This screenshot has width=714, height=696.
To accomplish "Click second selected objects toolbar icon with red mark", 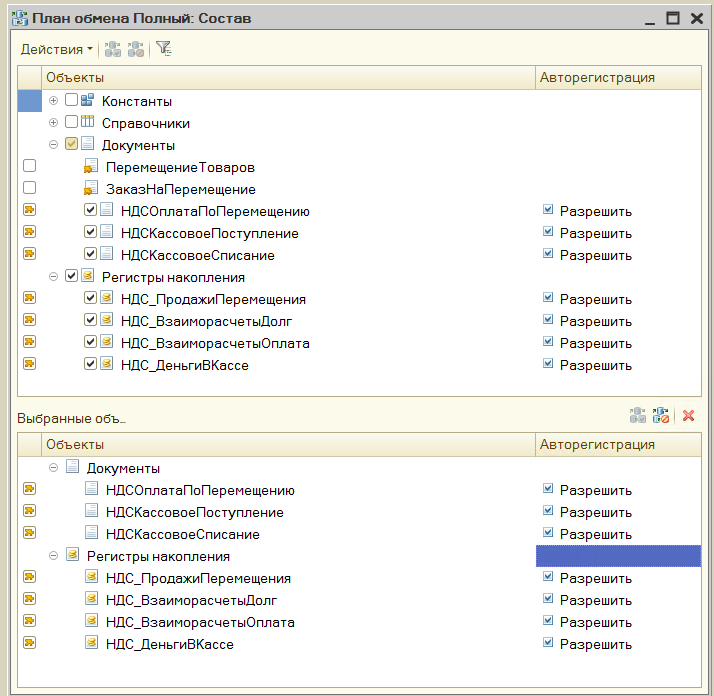I will click(x=661, y=415).
